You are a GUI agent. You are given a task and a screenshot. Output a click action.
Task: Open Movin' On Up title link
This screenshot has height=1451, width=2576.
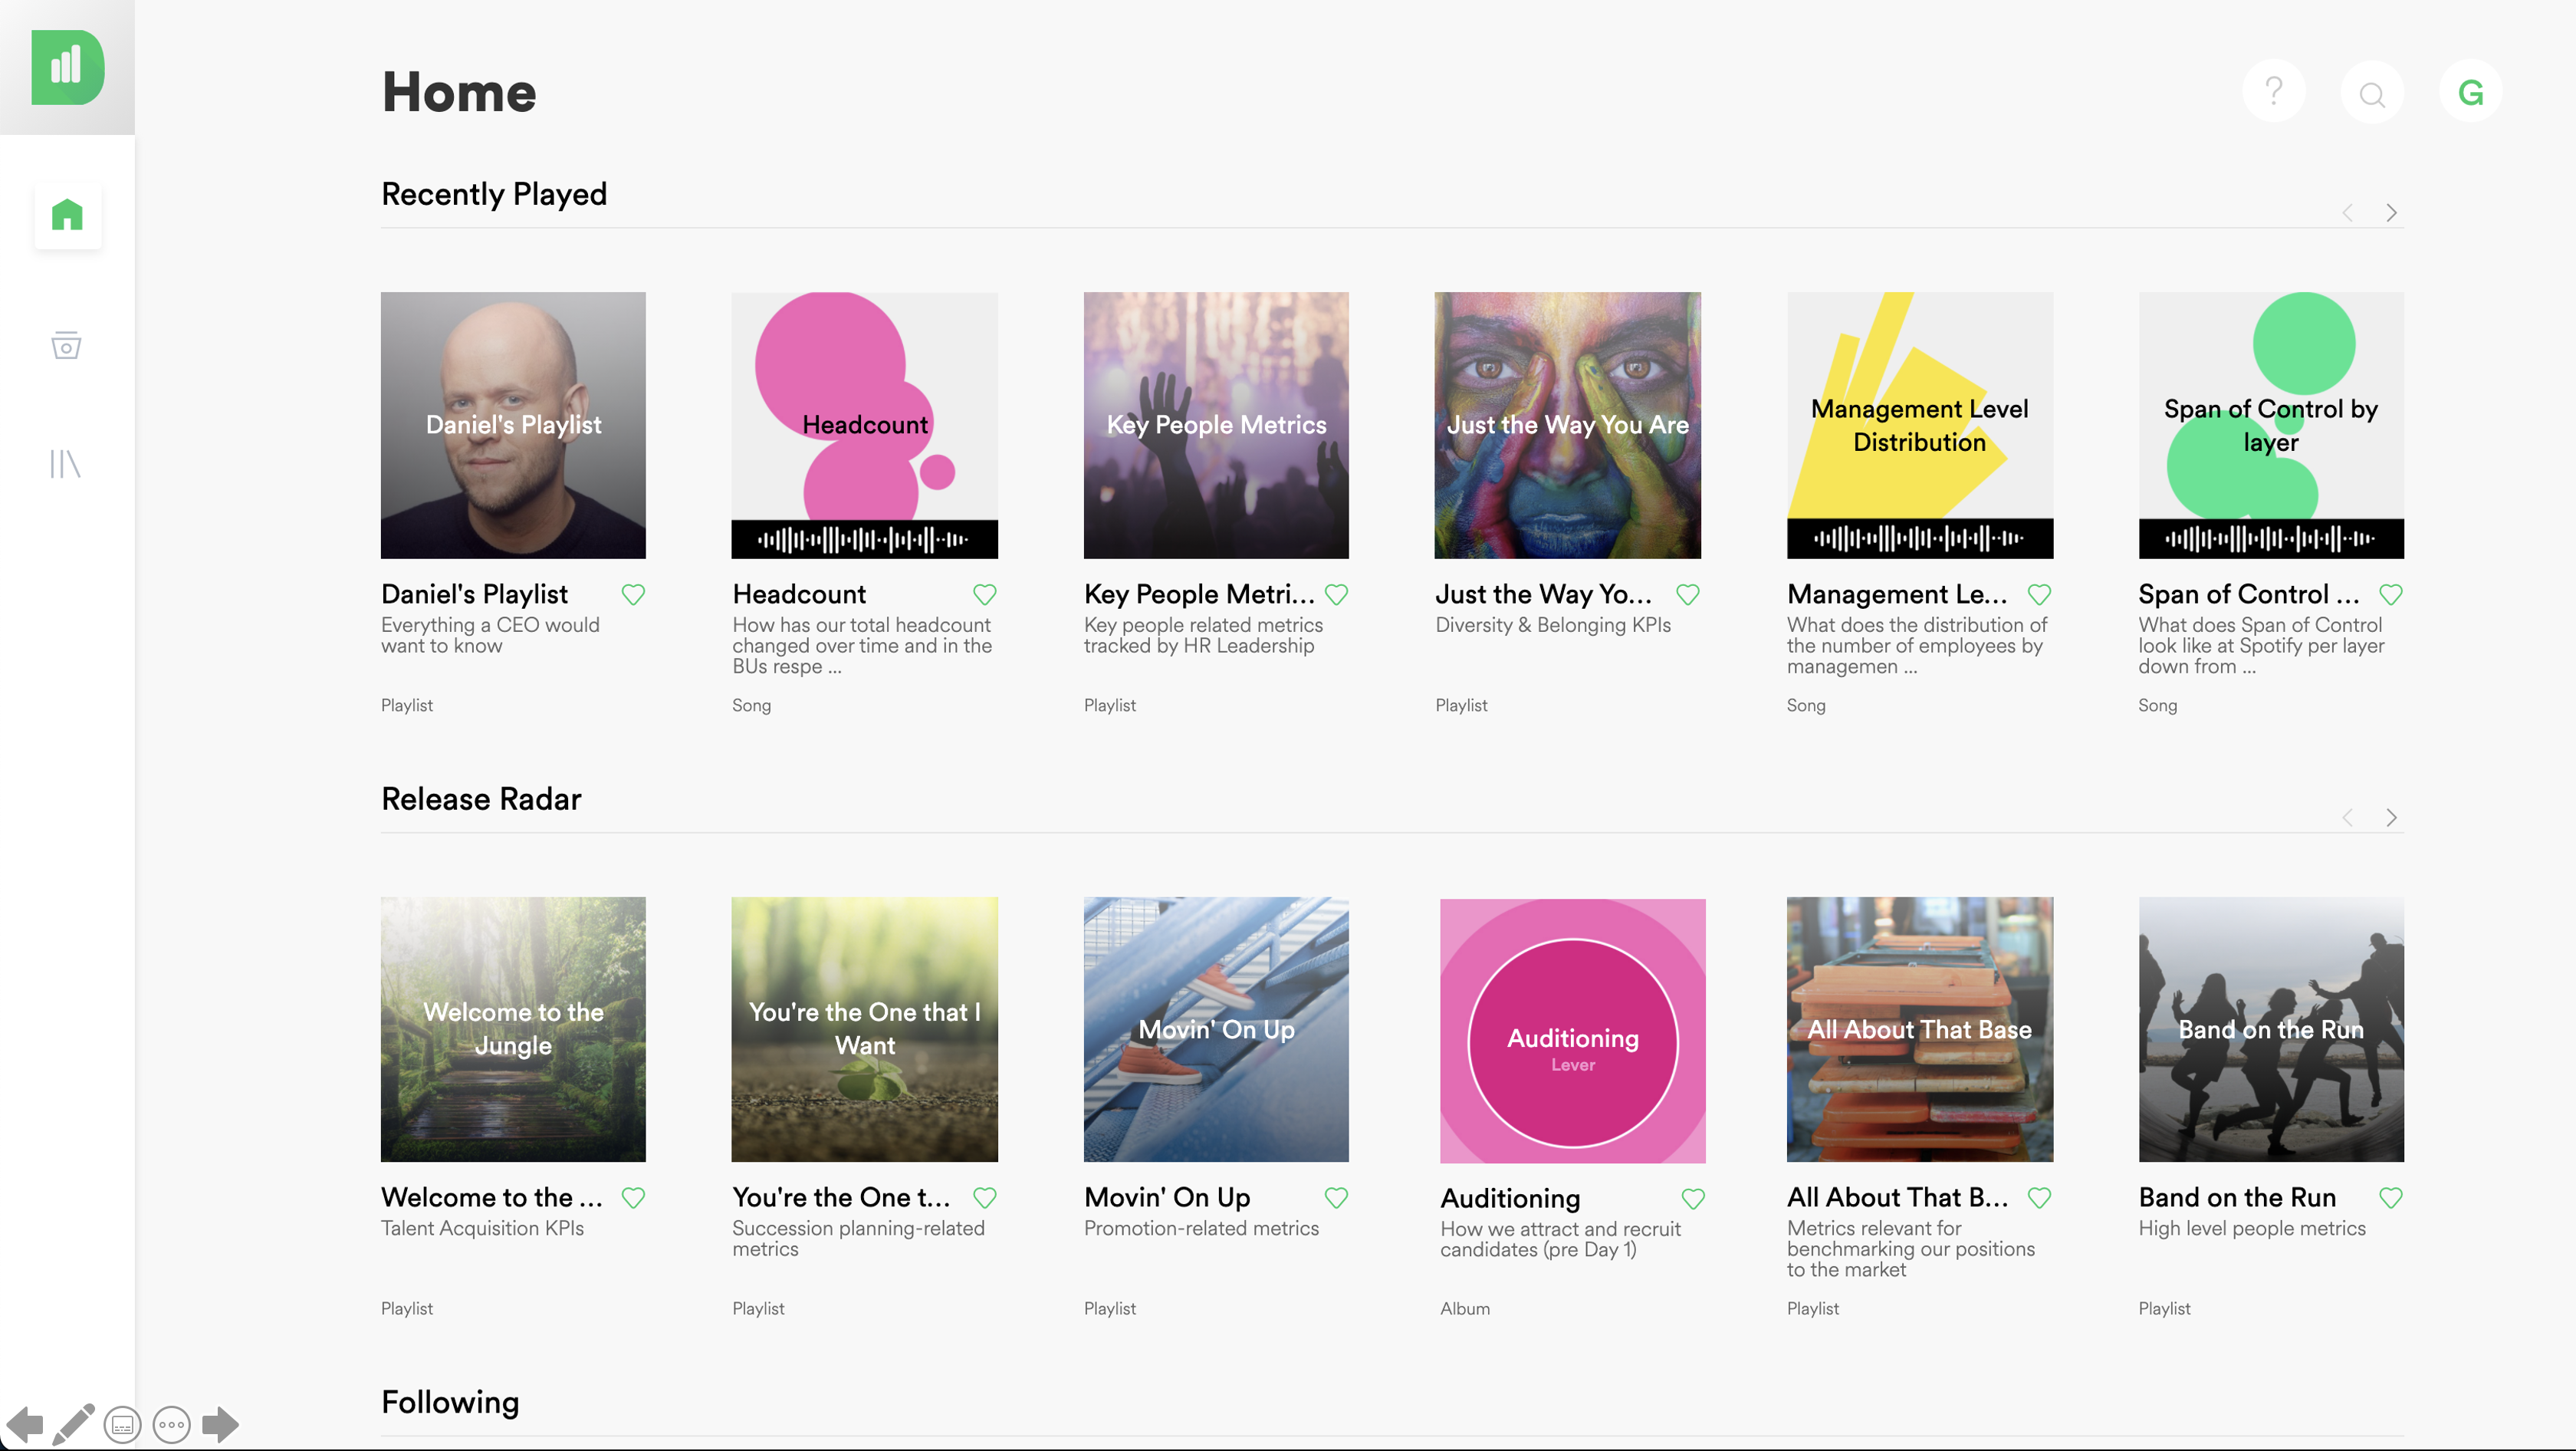click(1167, 1197)
